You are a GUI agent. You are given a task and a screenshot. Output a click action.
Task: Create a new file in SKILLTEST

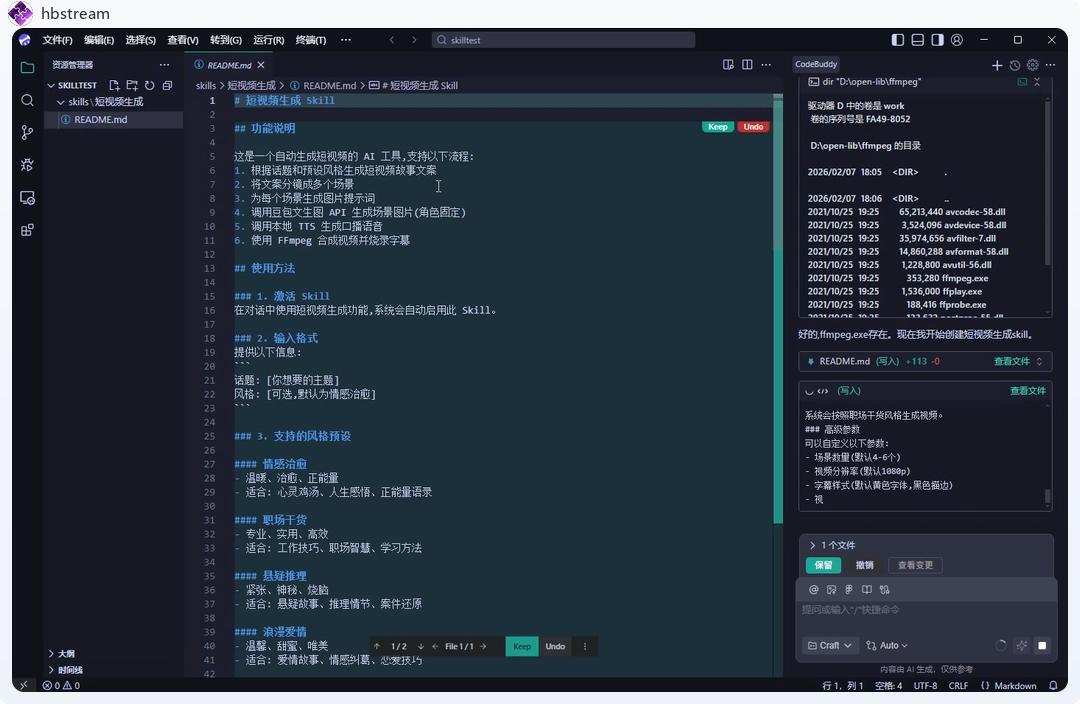114,85
